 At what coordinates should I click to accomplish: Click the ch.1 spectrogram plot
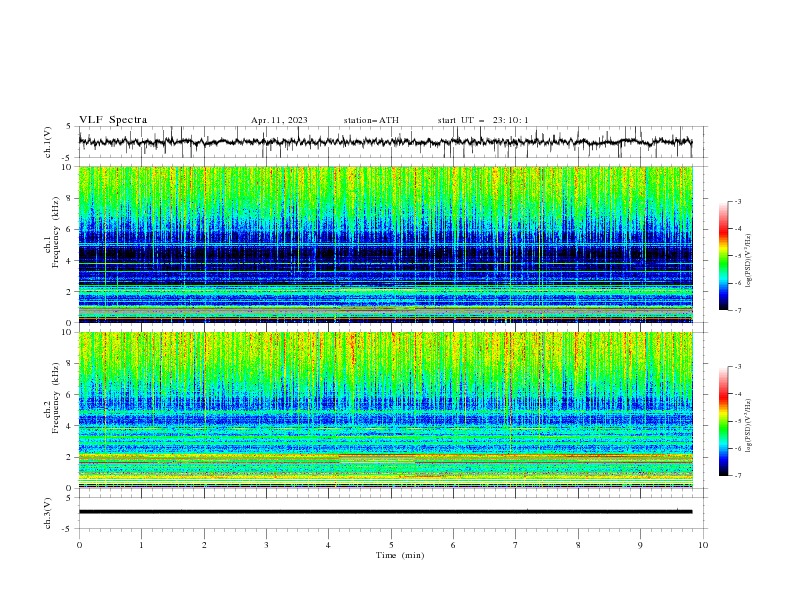(386, 244)
